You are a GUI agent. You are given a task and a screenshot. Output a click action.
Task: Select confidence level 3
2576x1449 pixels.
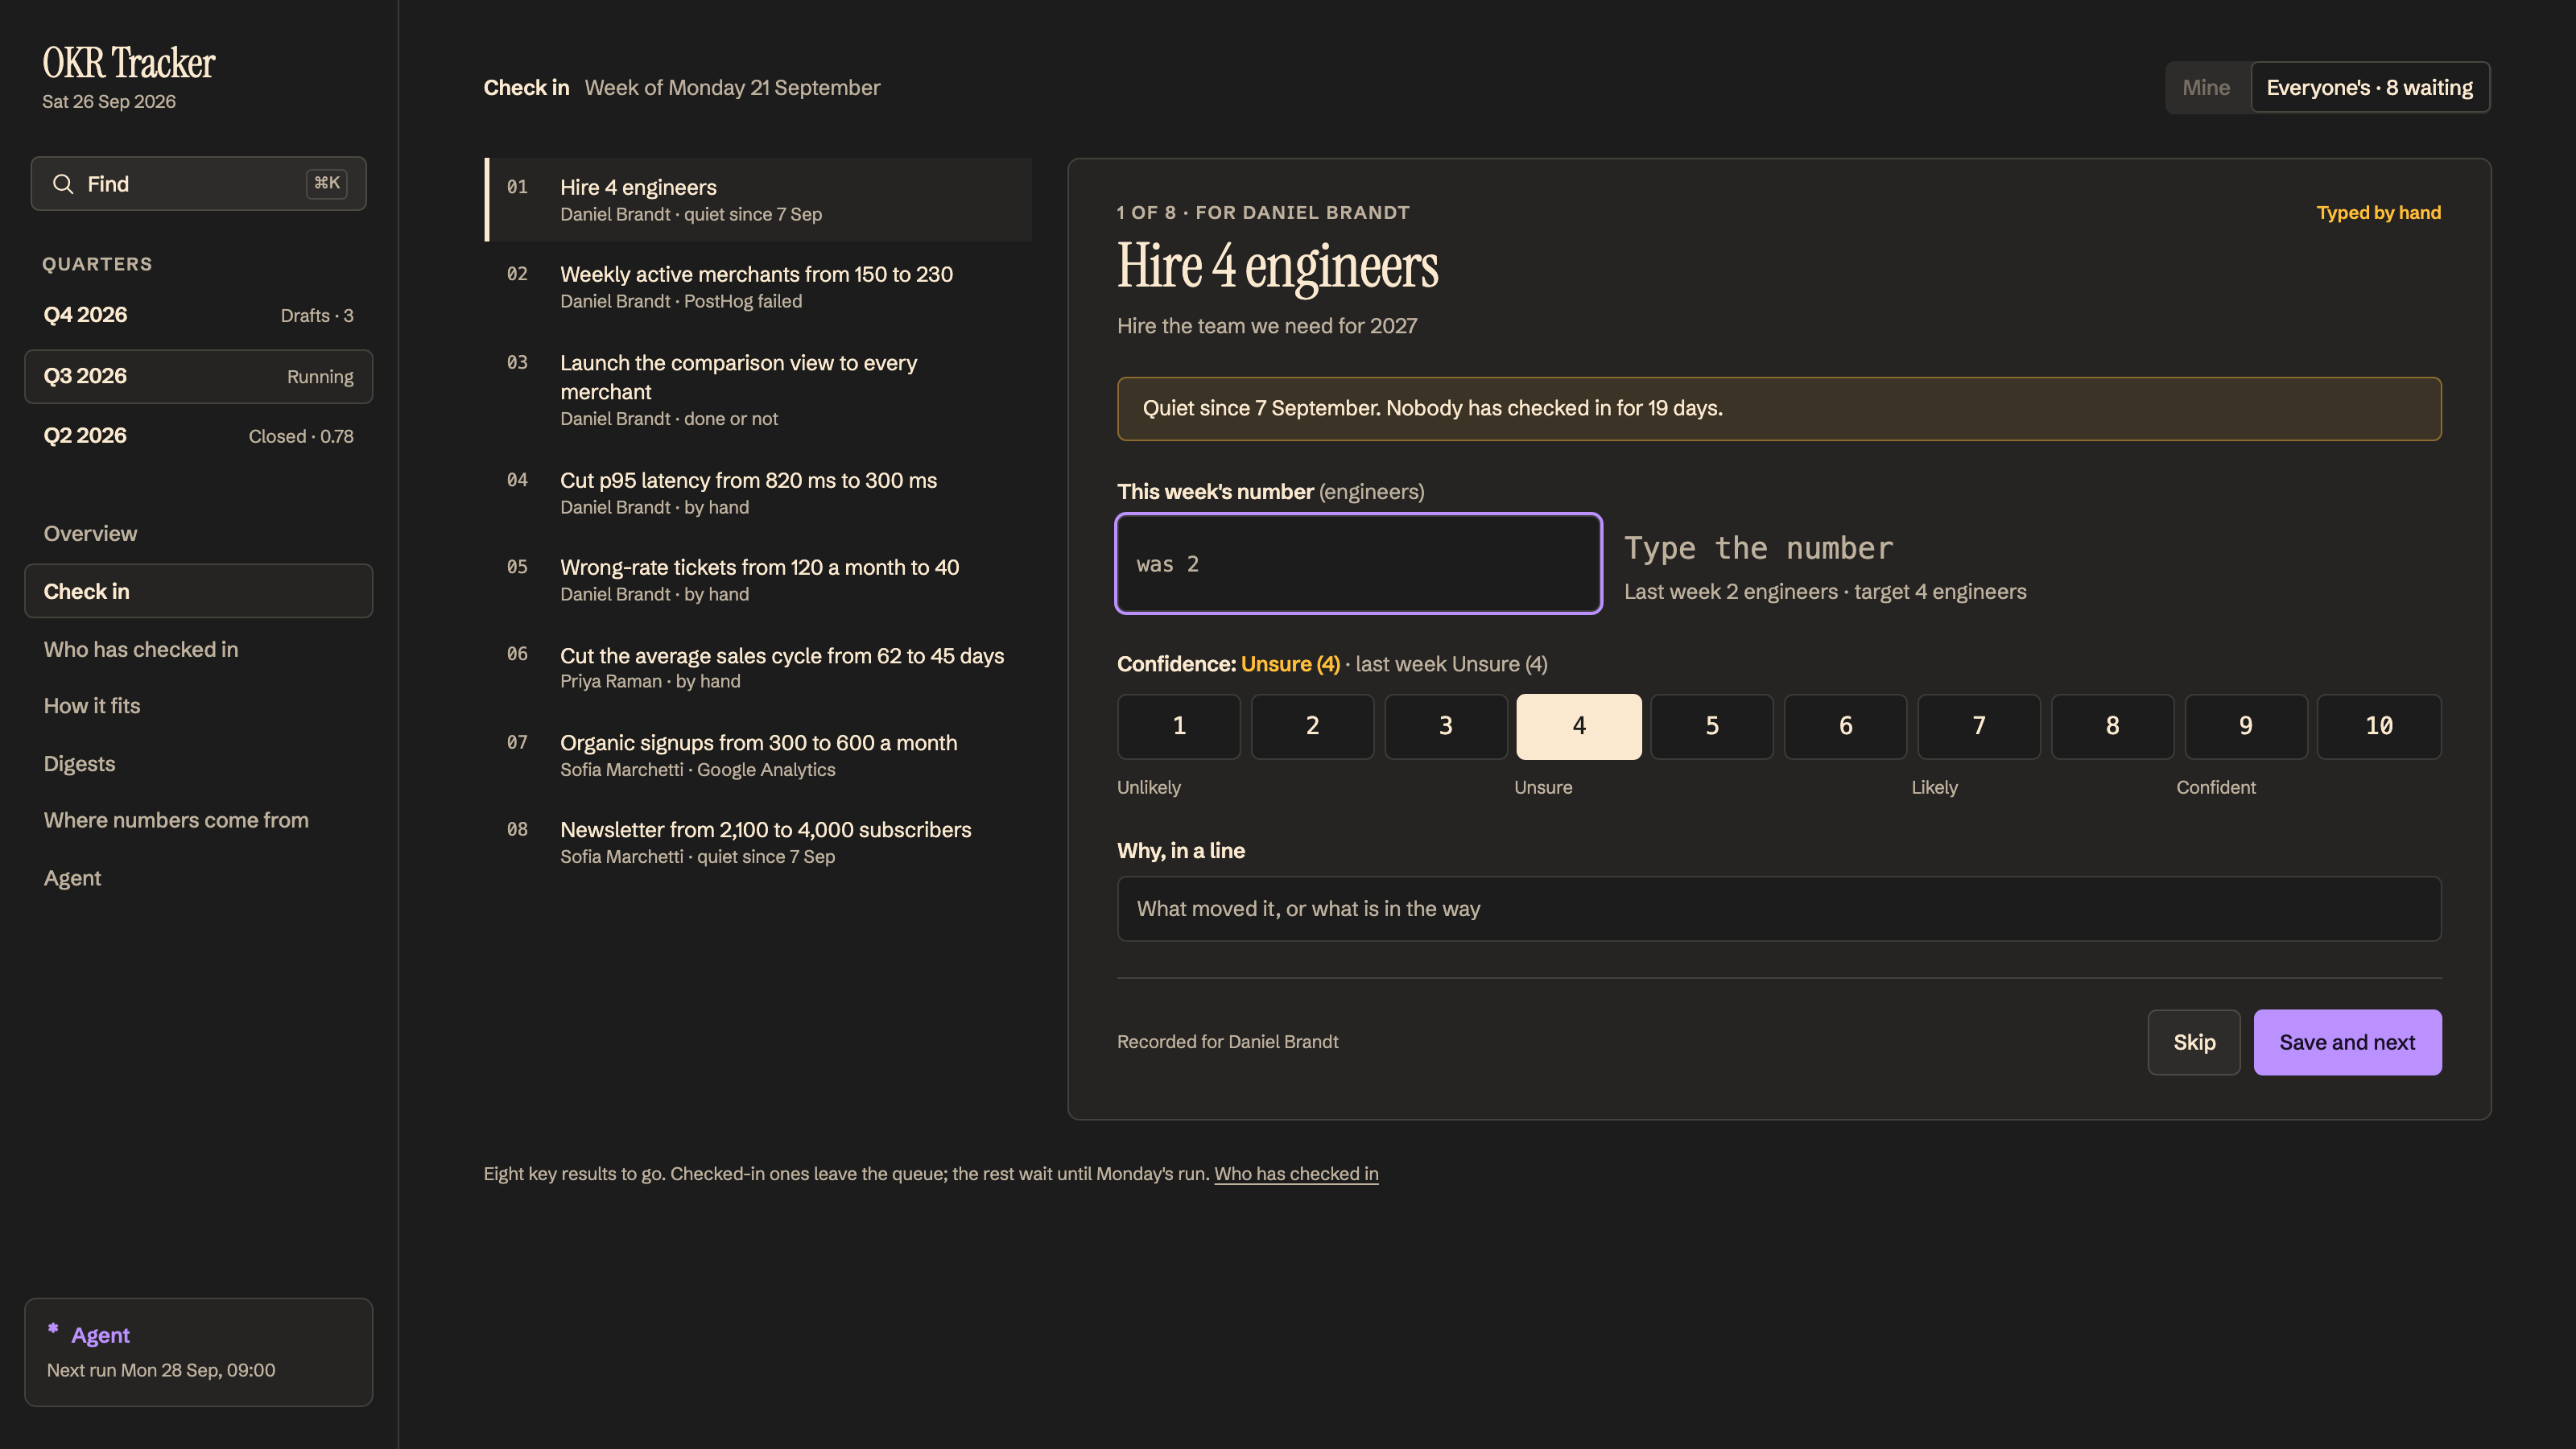pyautogui.click(x=1446, y=727)
